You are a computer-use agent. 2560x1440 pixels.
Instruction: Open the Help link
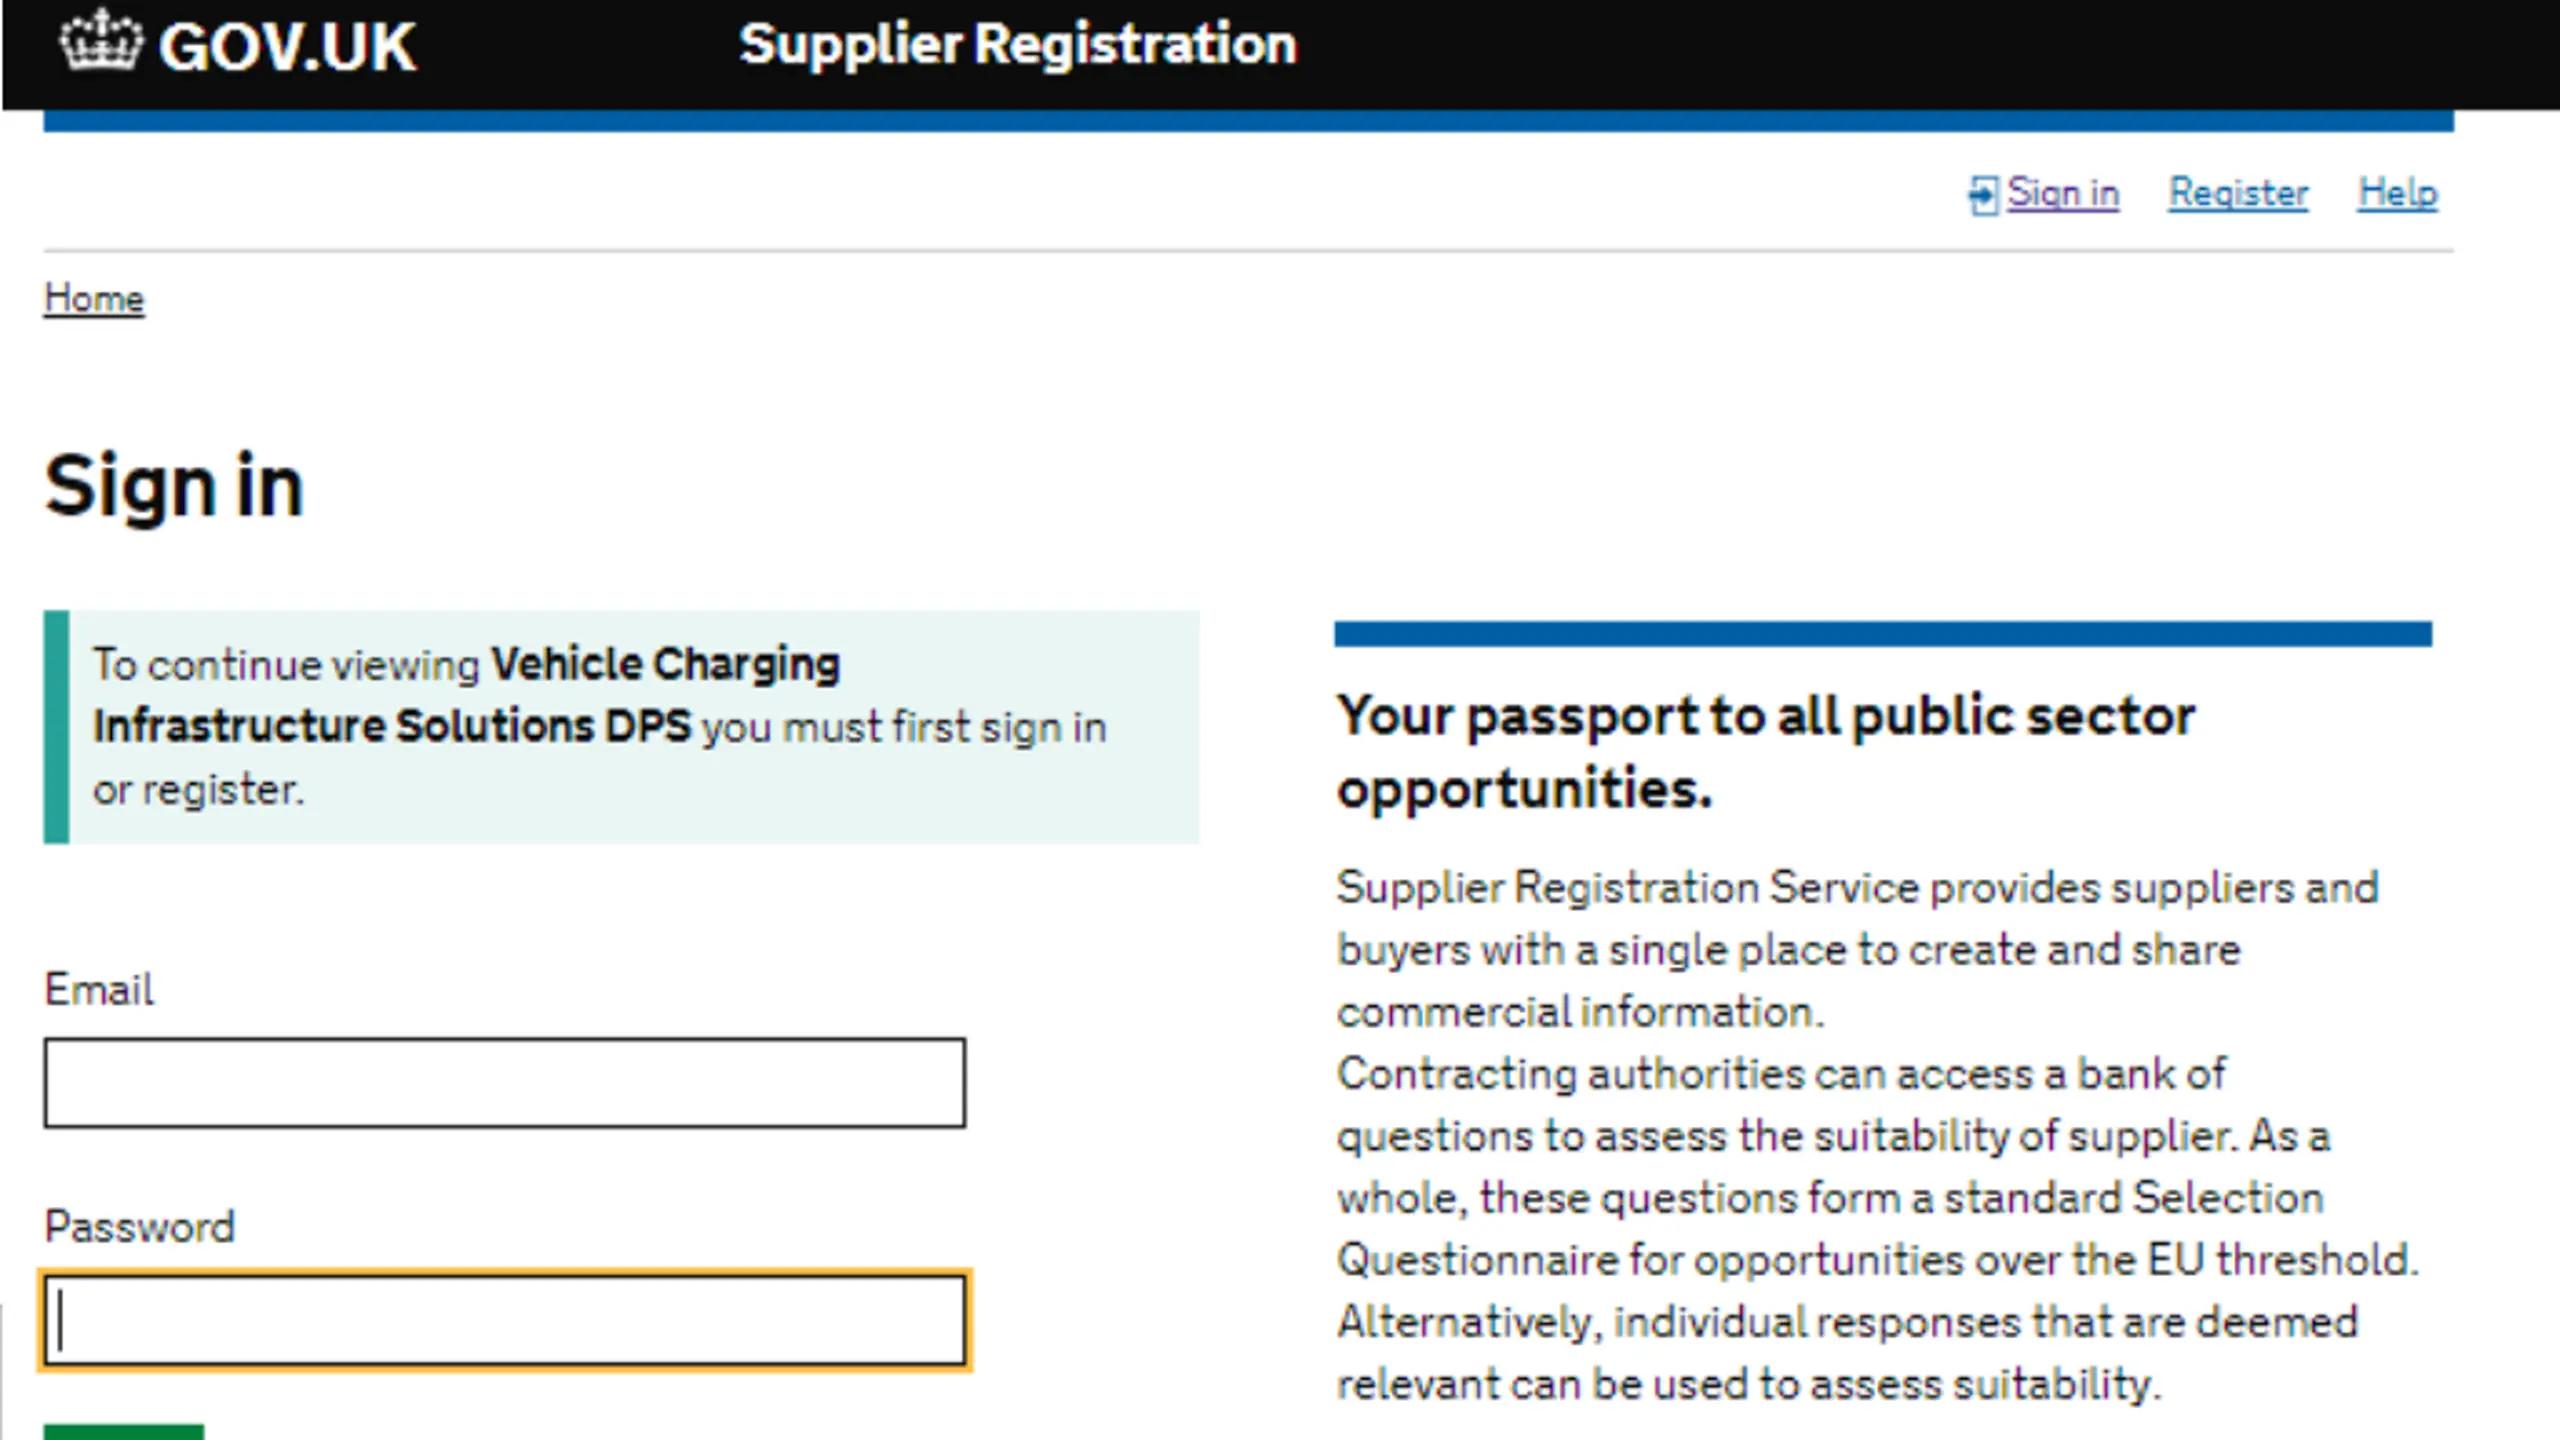pyautogui.click(x=2397, y=193)
